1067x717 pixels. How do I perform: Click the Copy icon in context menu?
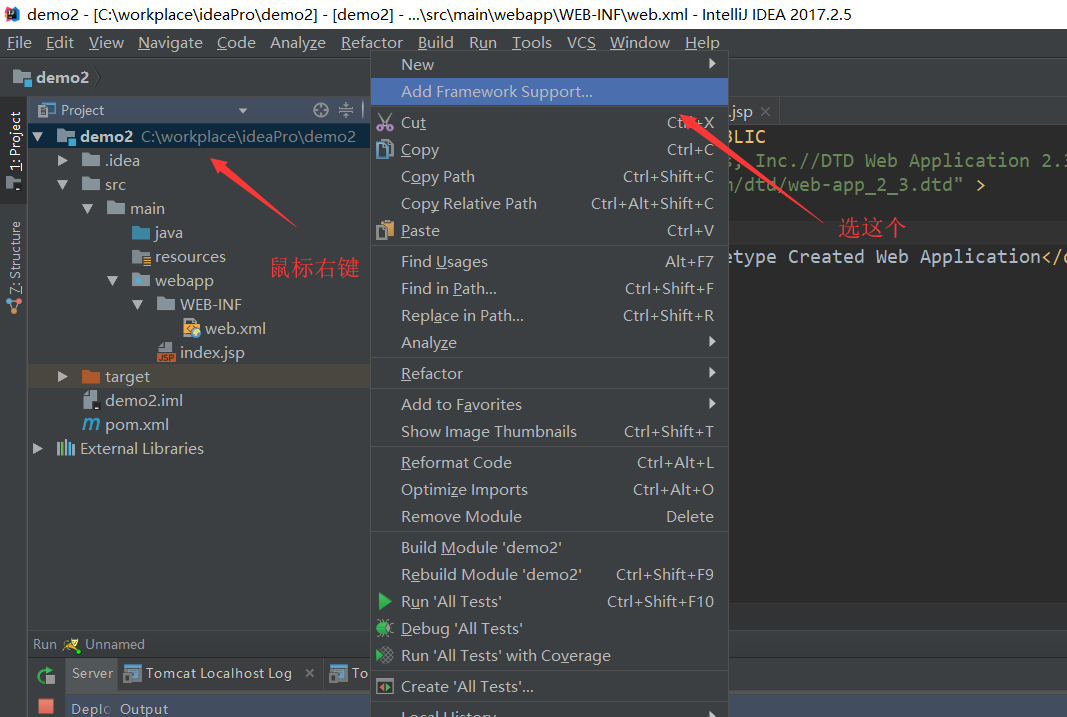click(x=385, y=149)
